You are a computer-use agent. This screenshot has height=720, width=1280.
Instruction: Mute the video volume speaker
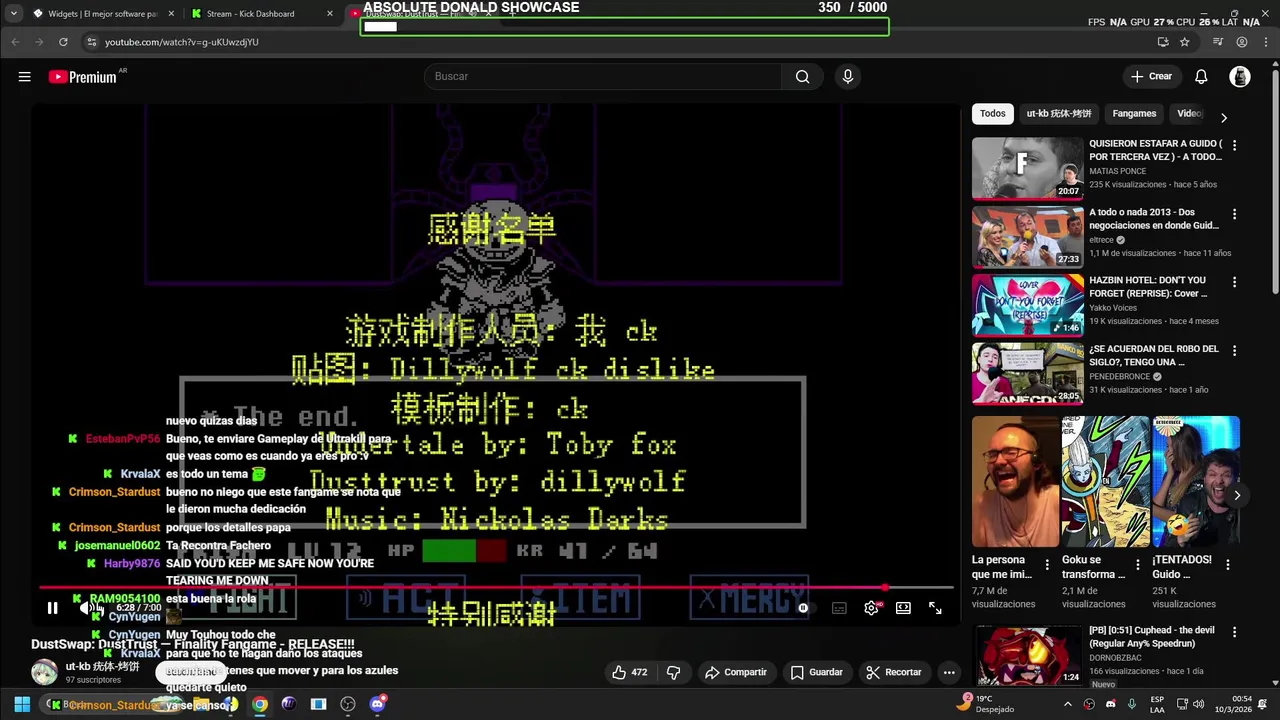(87, 608)
